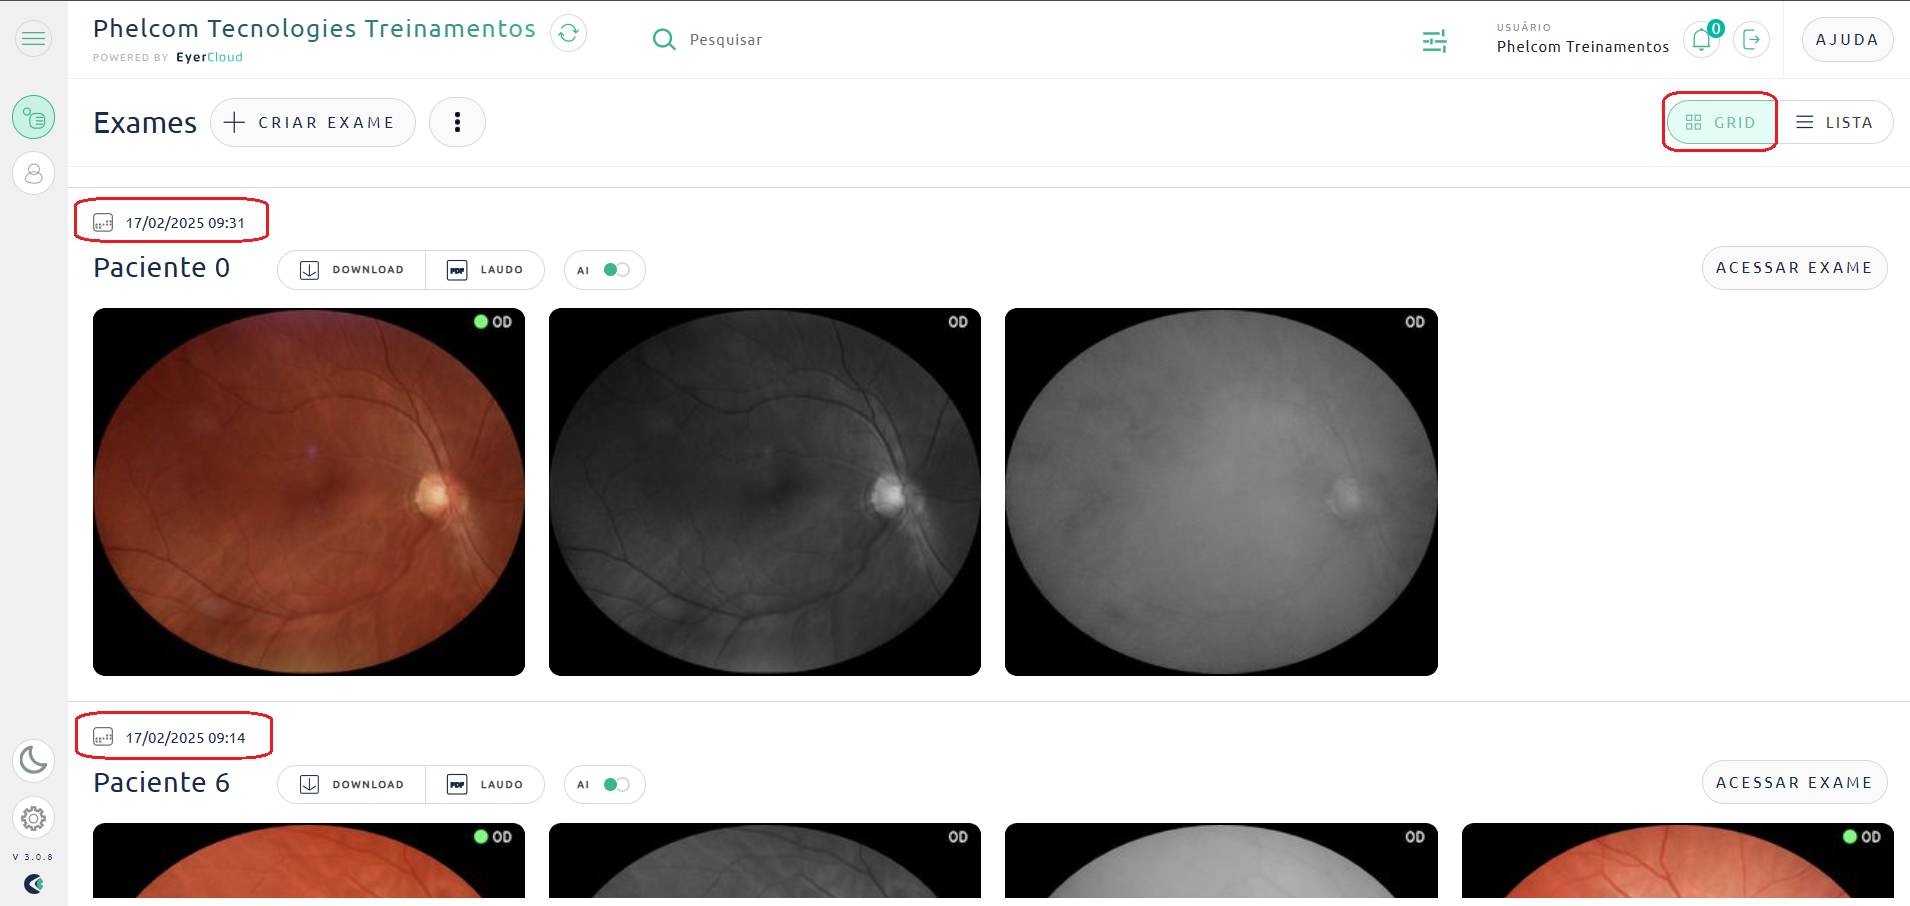Click the OD label on Paciente 0 light gray image
The height and width of the screenshot is (906, 1910).
tap(1415, 322)
